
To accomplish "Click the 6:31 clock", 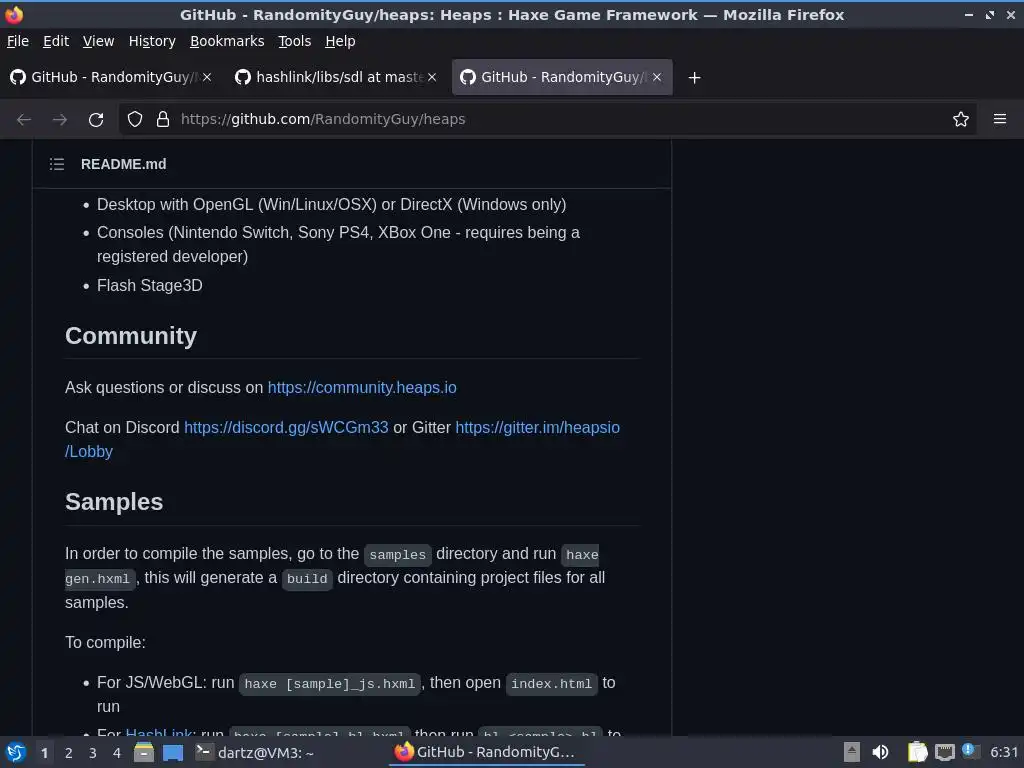I will (x=1004, y=752).
